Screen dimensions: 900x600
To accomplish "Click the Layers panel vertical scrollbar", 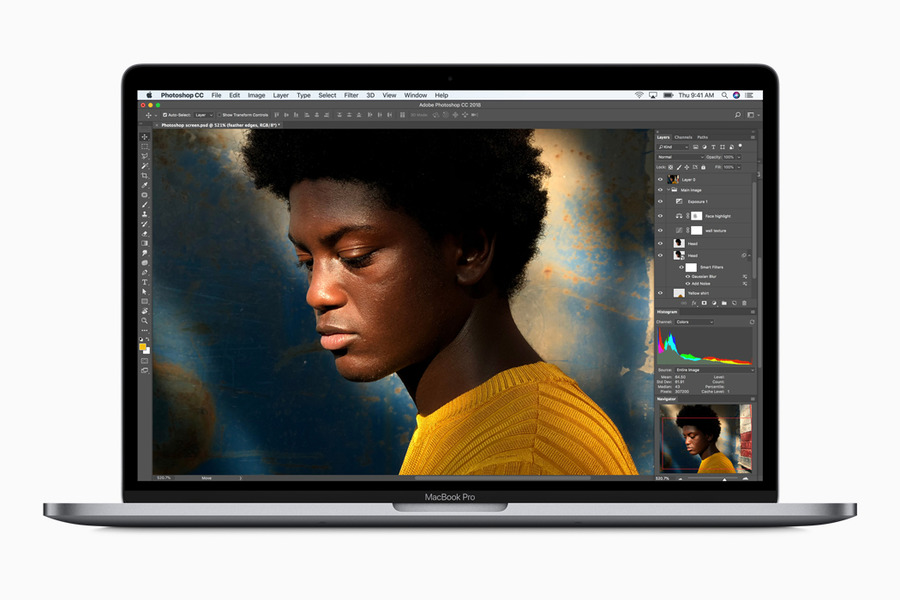I will pos(754,230).
